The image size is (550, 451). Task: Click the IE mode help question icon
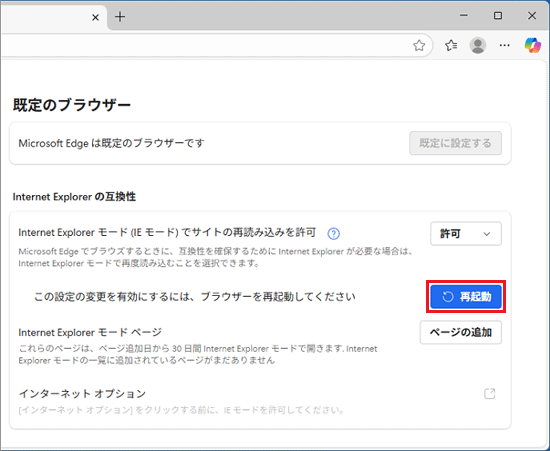coord(333,234)
